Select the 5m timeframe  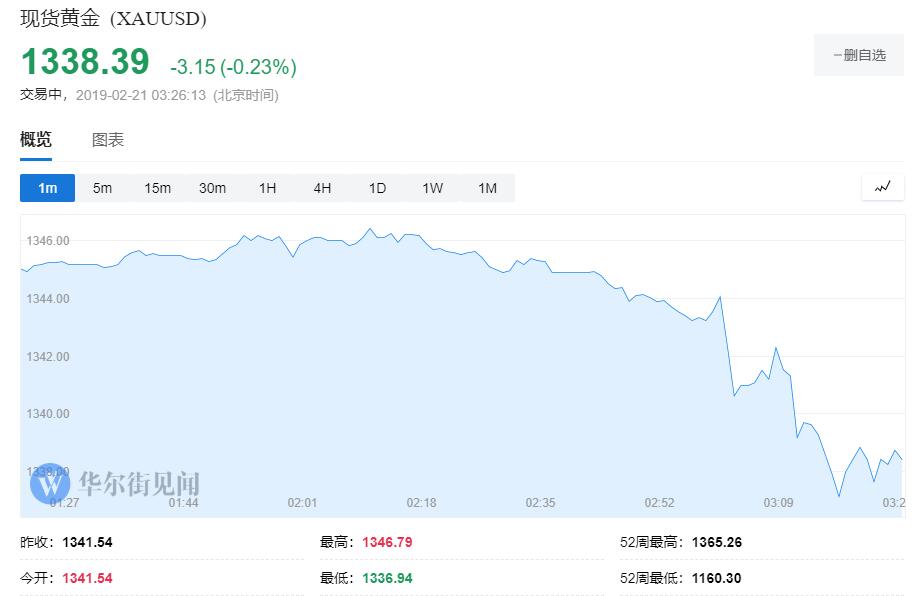point(102,188)
